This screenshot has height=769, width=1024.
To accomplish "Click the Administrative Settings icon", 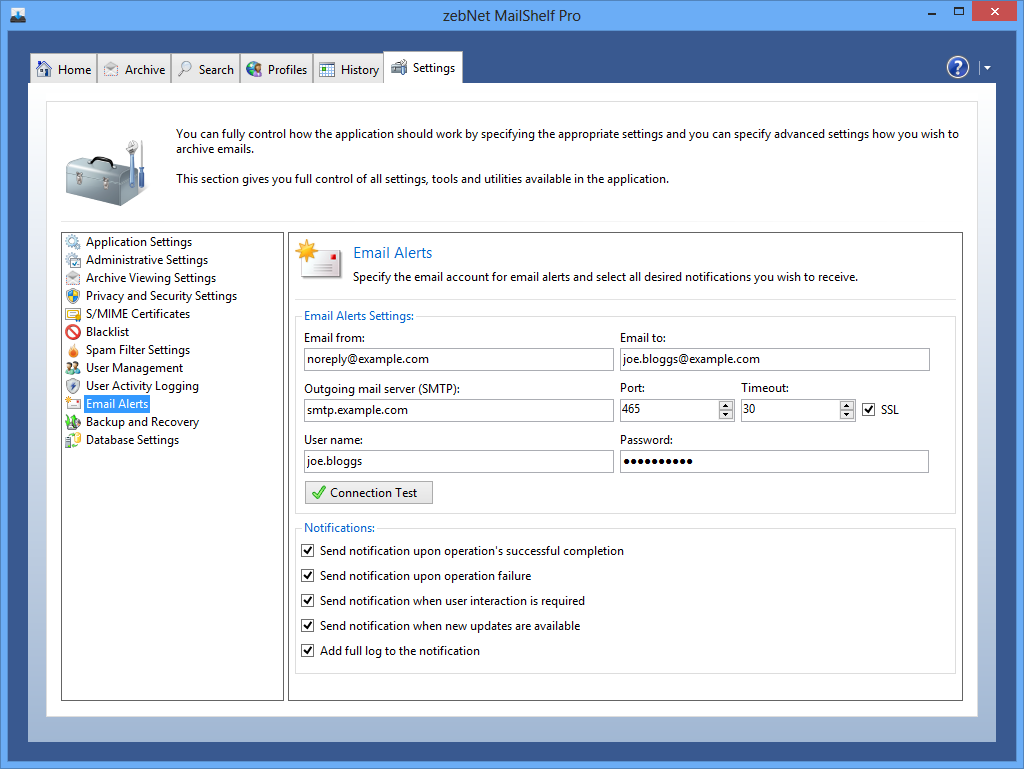I will (x=73, y=260).
